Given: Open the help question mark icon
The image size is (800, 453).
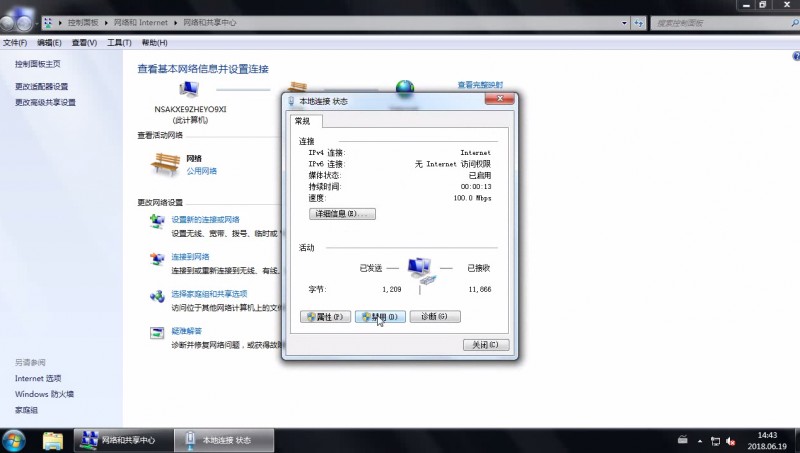Looking at the screenshot, I should pyautogui.click(x=796, y=56).
